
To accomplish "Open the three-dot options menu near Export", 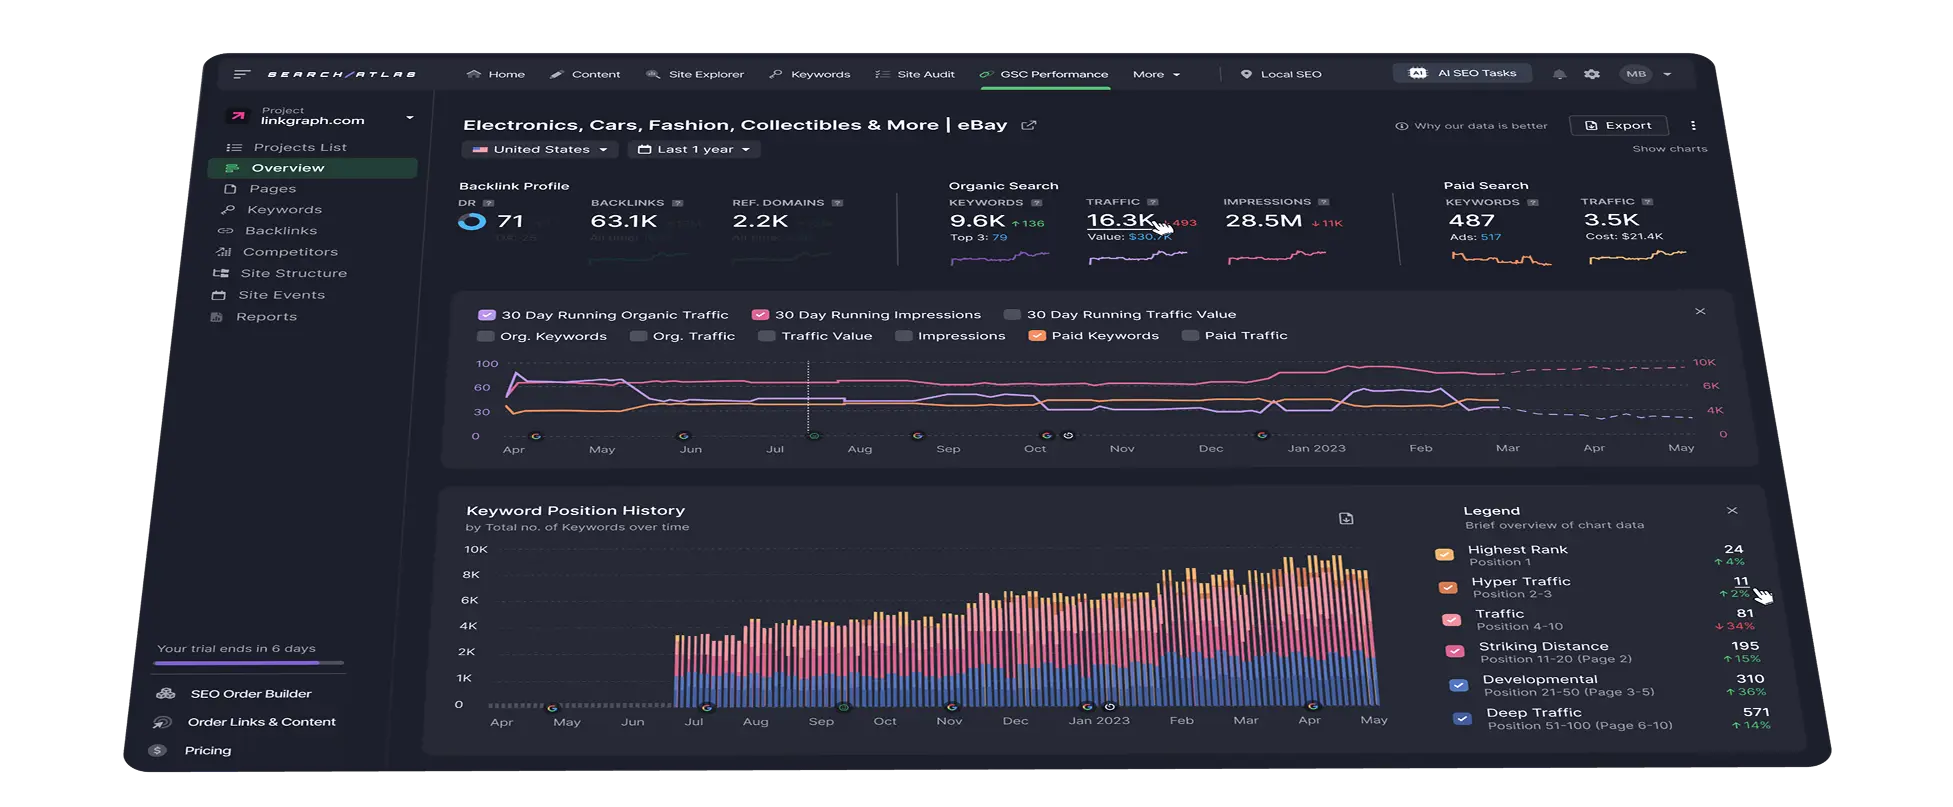I will tap(1693, 126).
